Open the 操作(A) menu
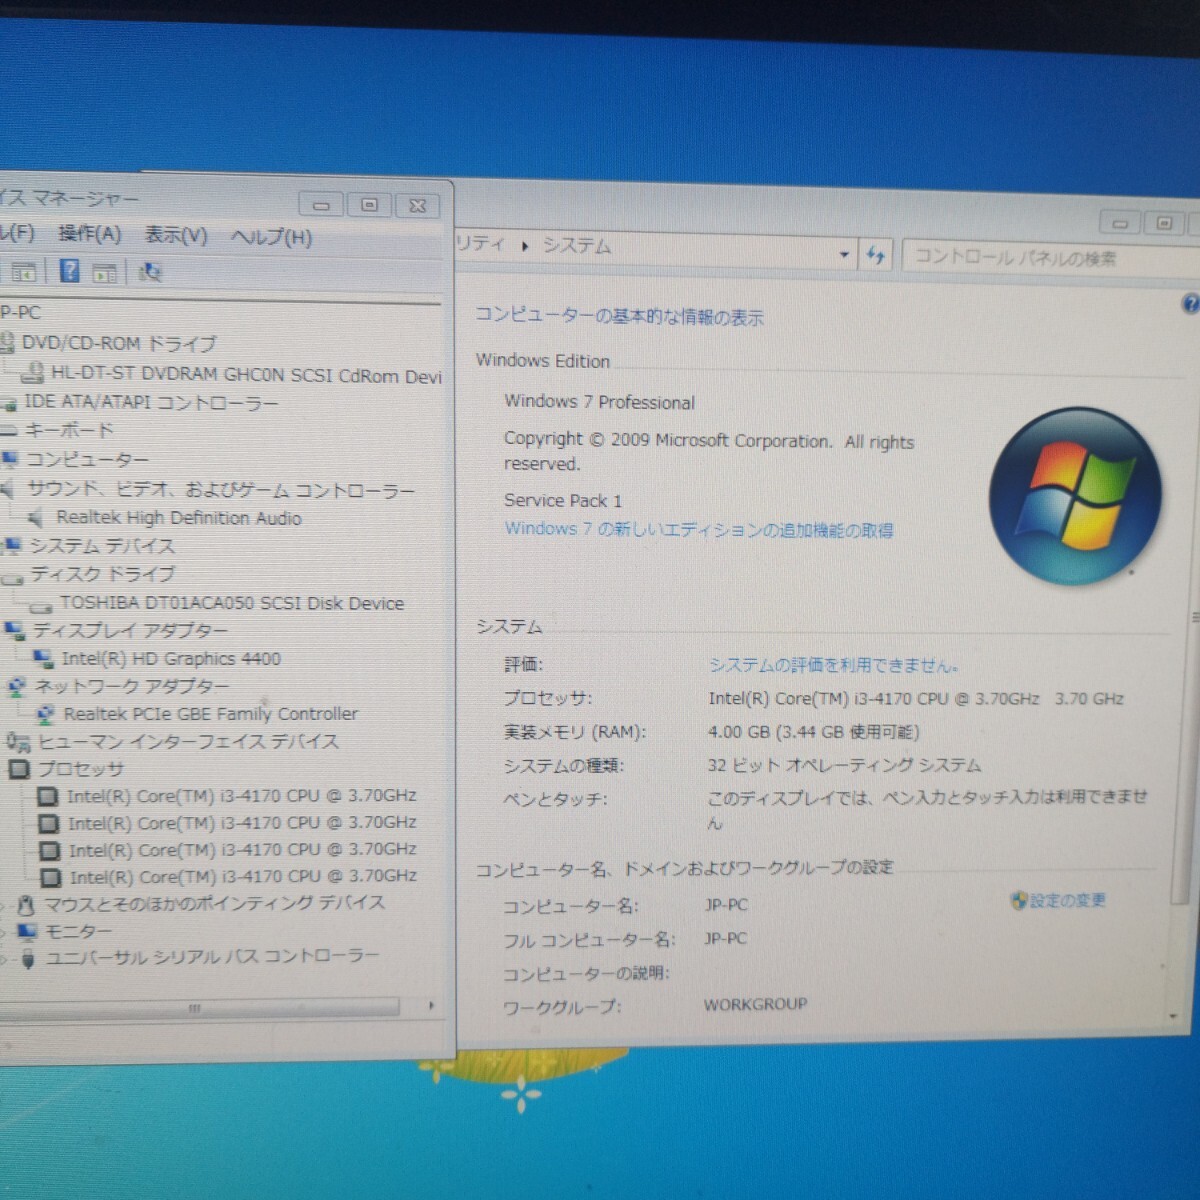The image size is (1200, 1200). (90, 236)
